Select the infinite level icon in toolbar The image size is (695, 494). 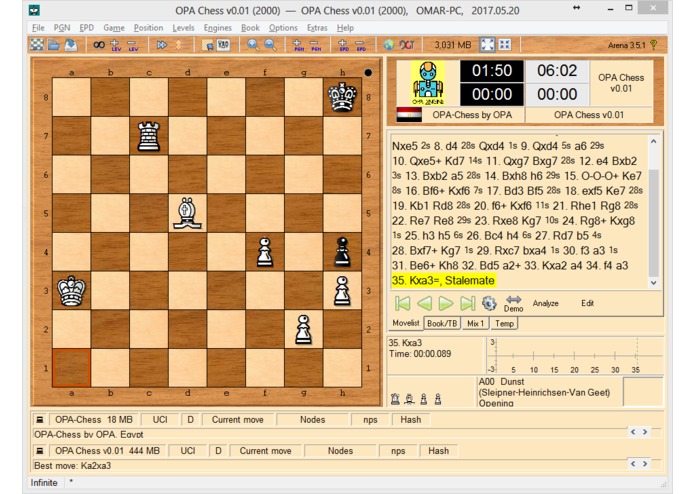(99, 45)
